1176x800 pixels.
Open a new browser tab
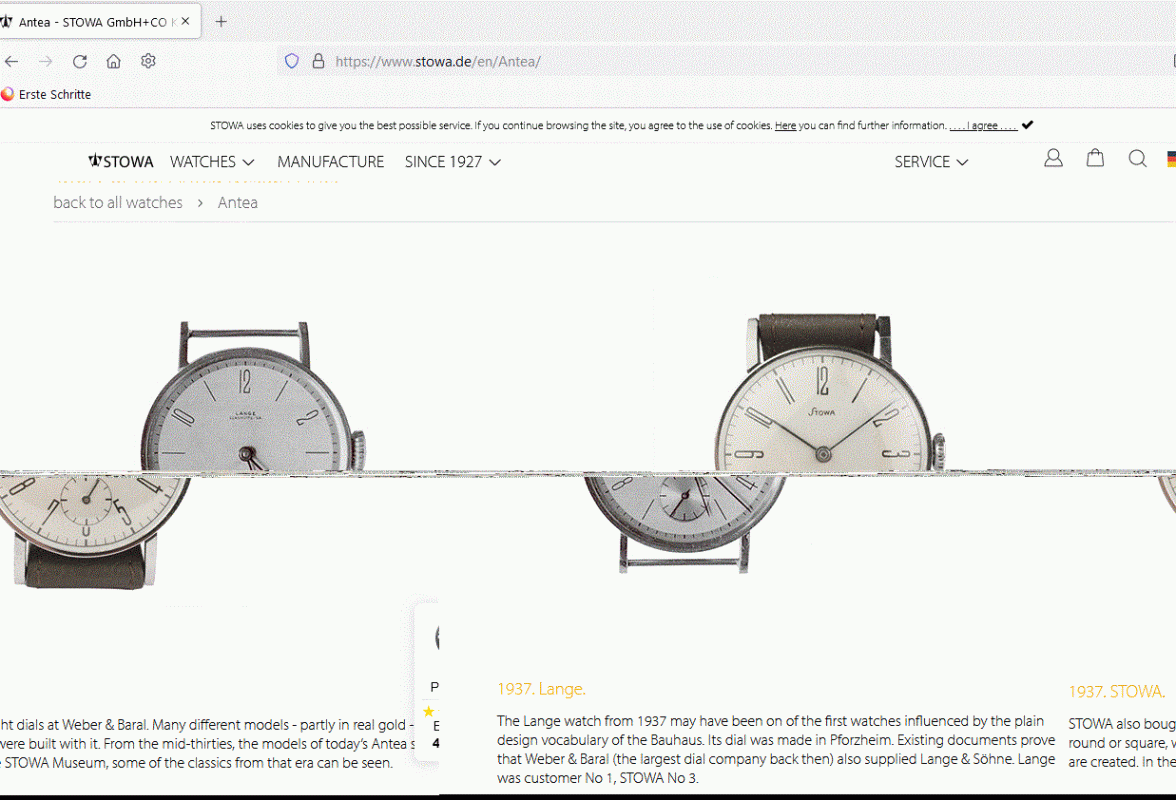(x=221, y=21)
